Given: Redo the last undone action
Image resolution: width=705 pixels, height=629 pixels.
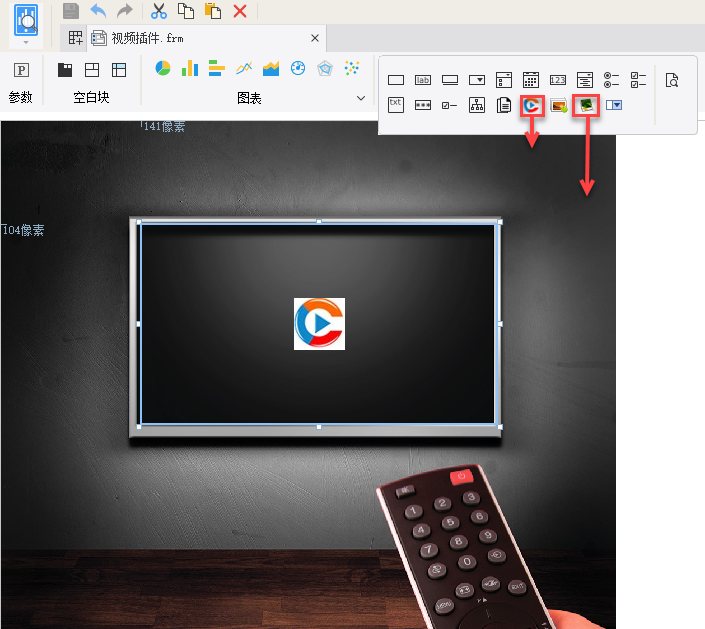Looking at the screenshot, I should click(125, 11).
